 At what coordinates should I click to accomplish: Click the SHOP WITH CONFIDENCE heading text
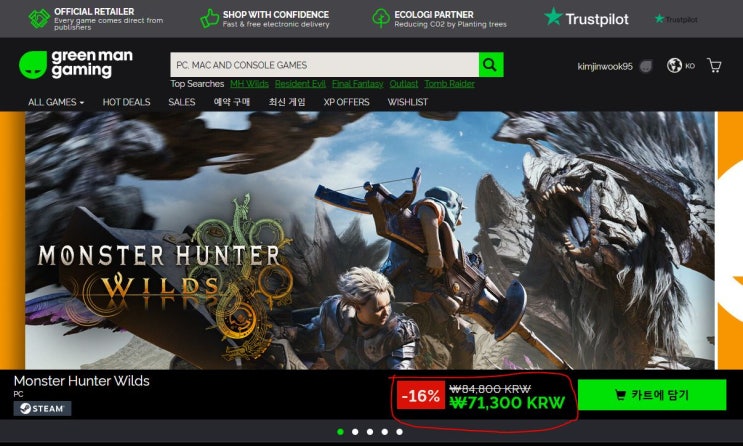tap(276, 15)
